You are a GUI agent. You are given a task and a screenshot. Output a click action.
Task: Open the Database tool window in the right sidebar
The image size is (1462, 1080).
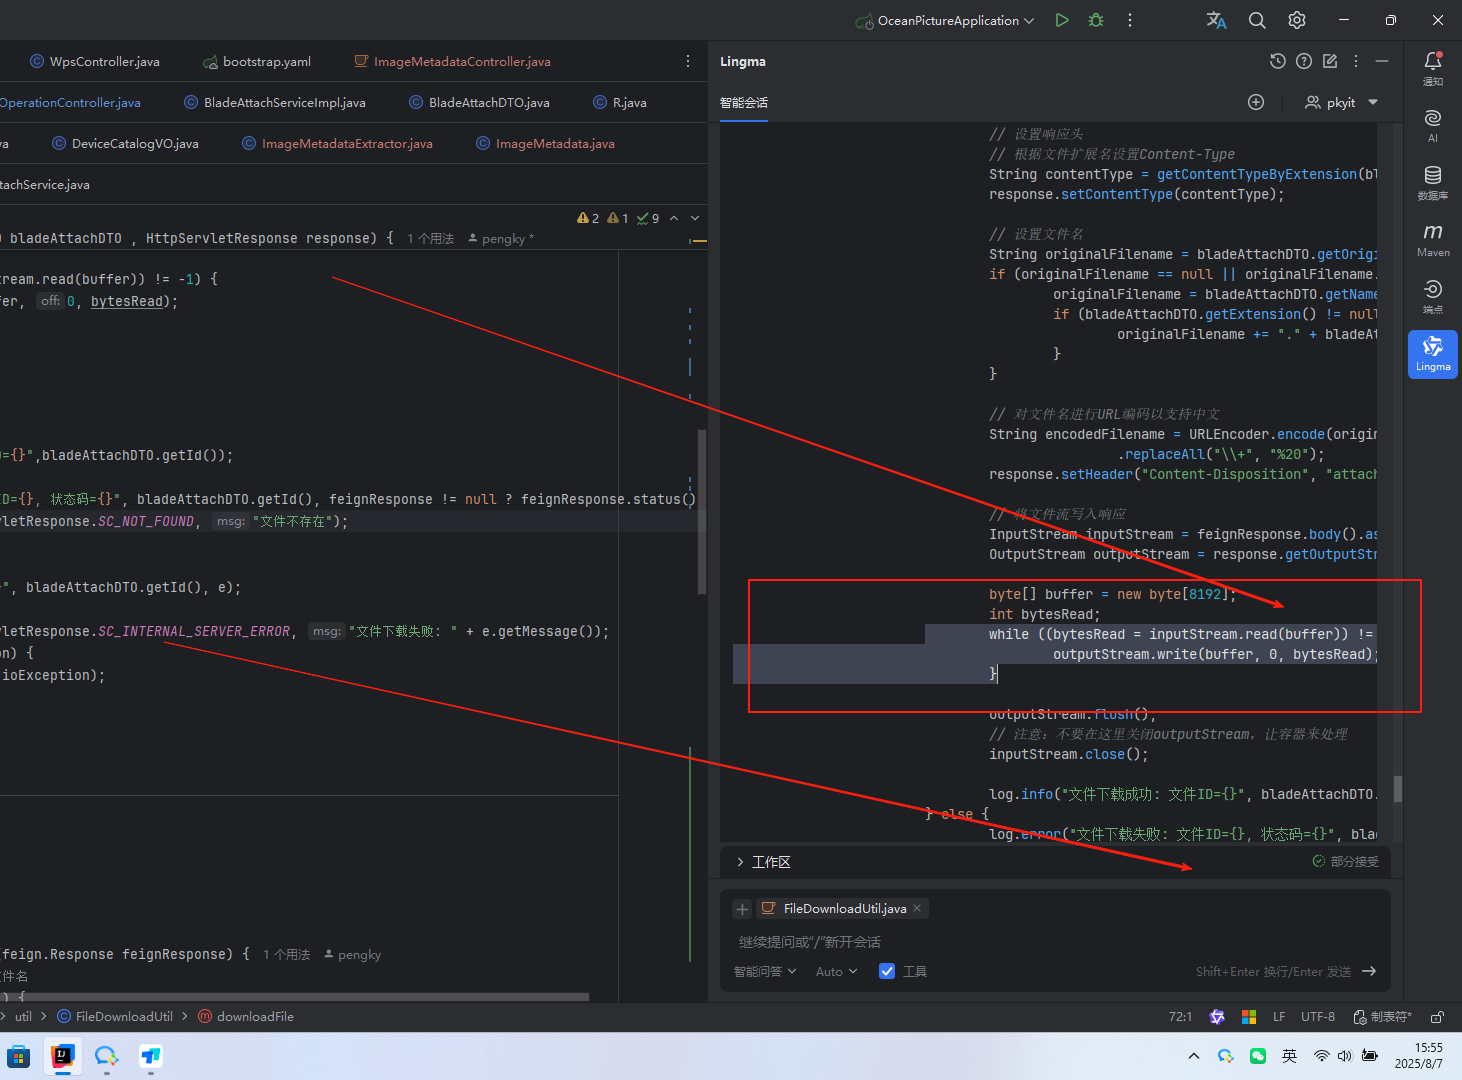(1433, 182)
